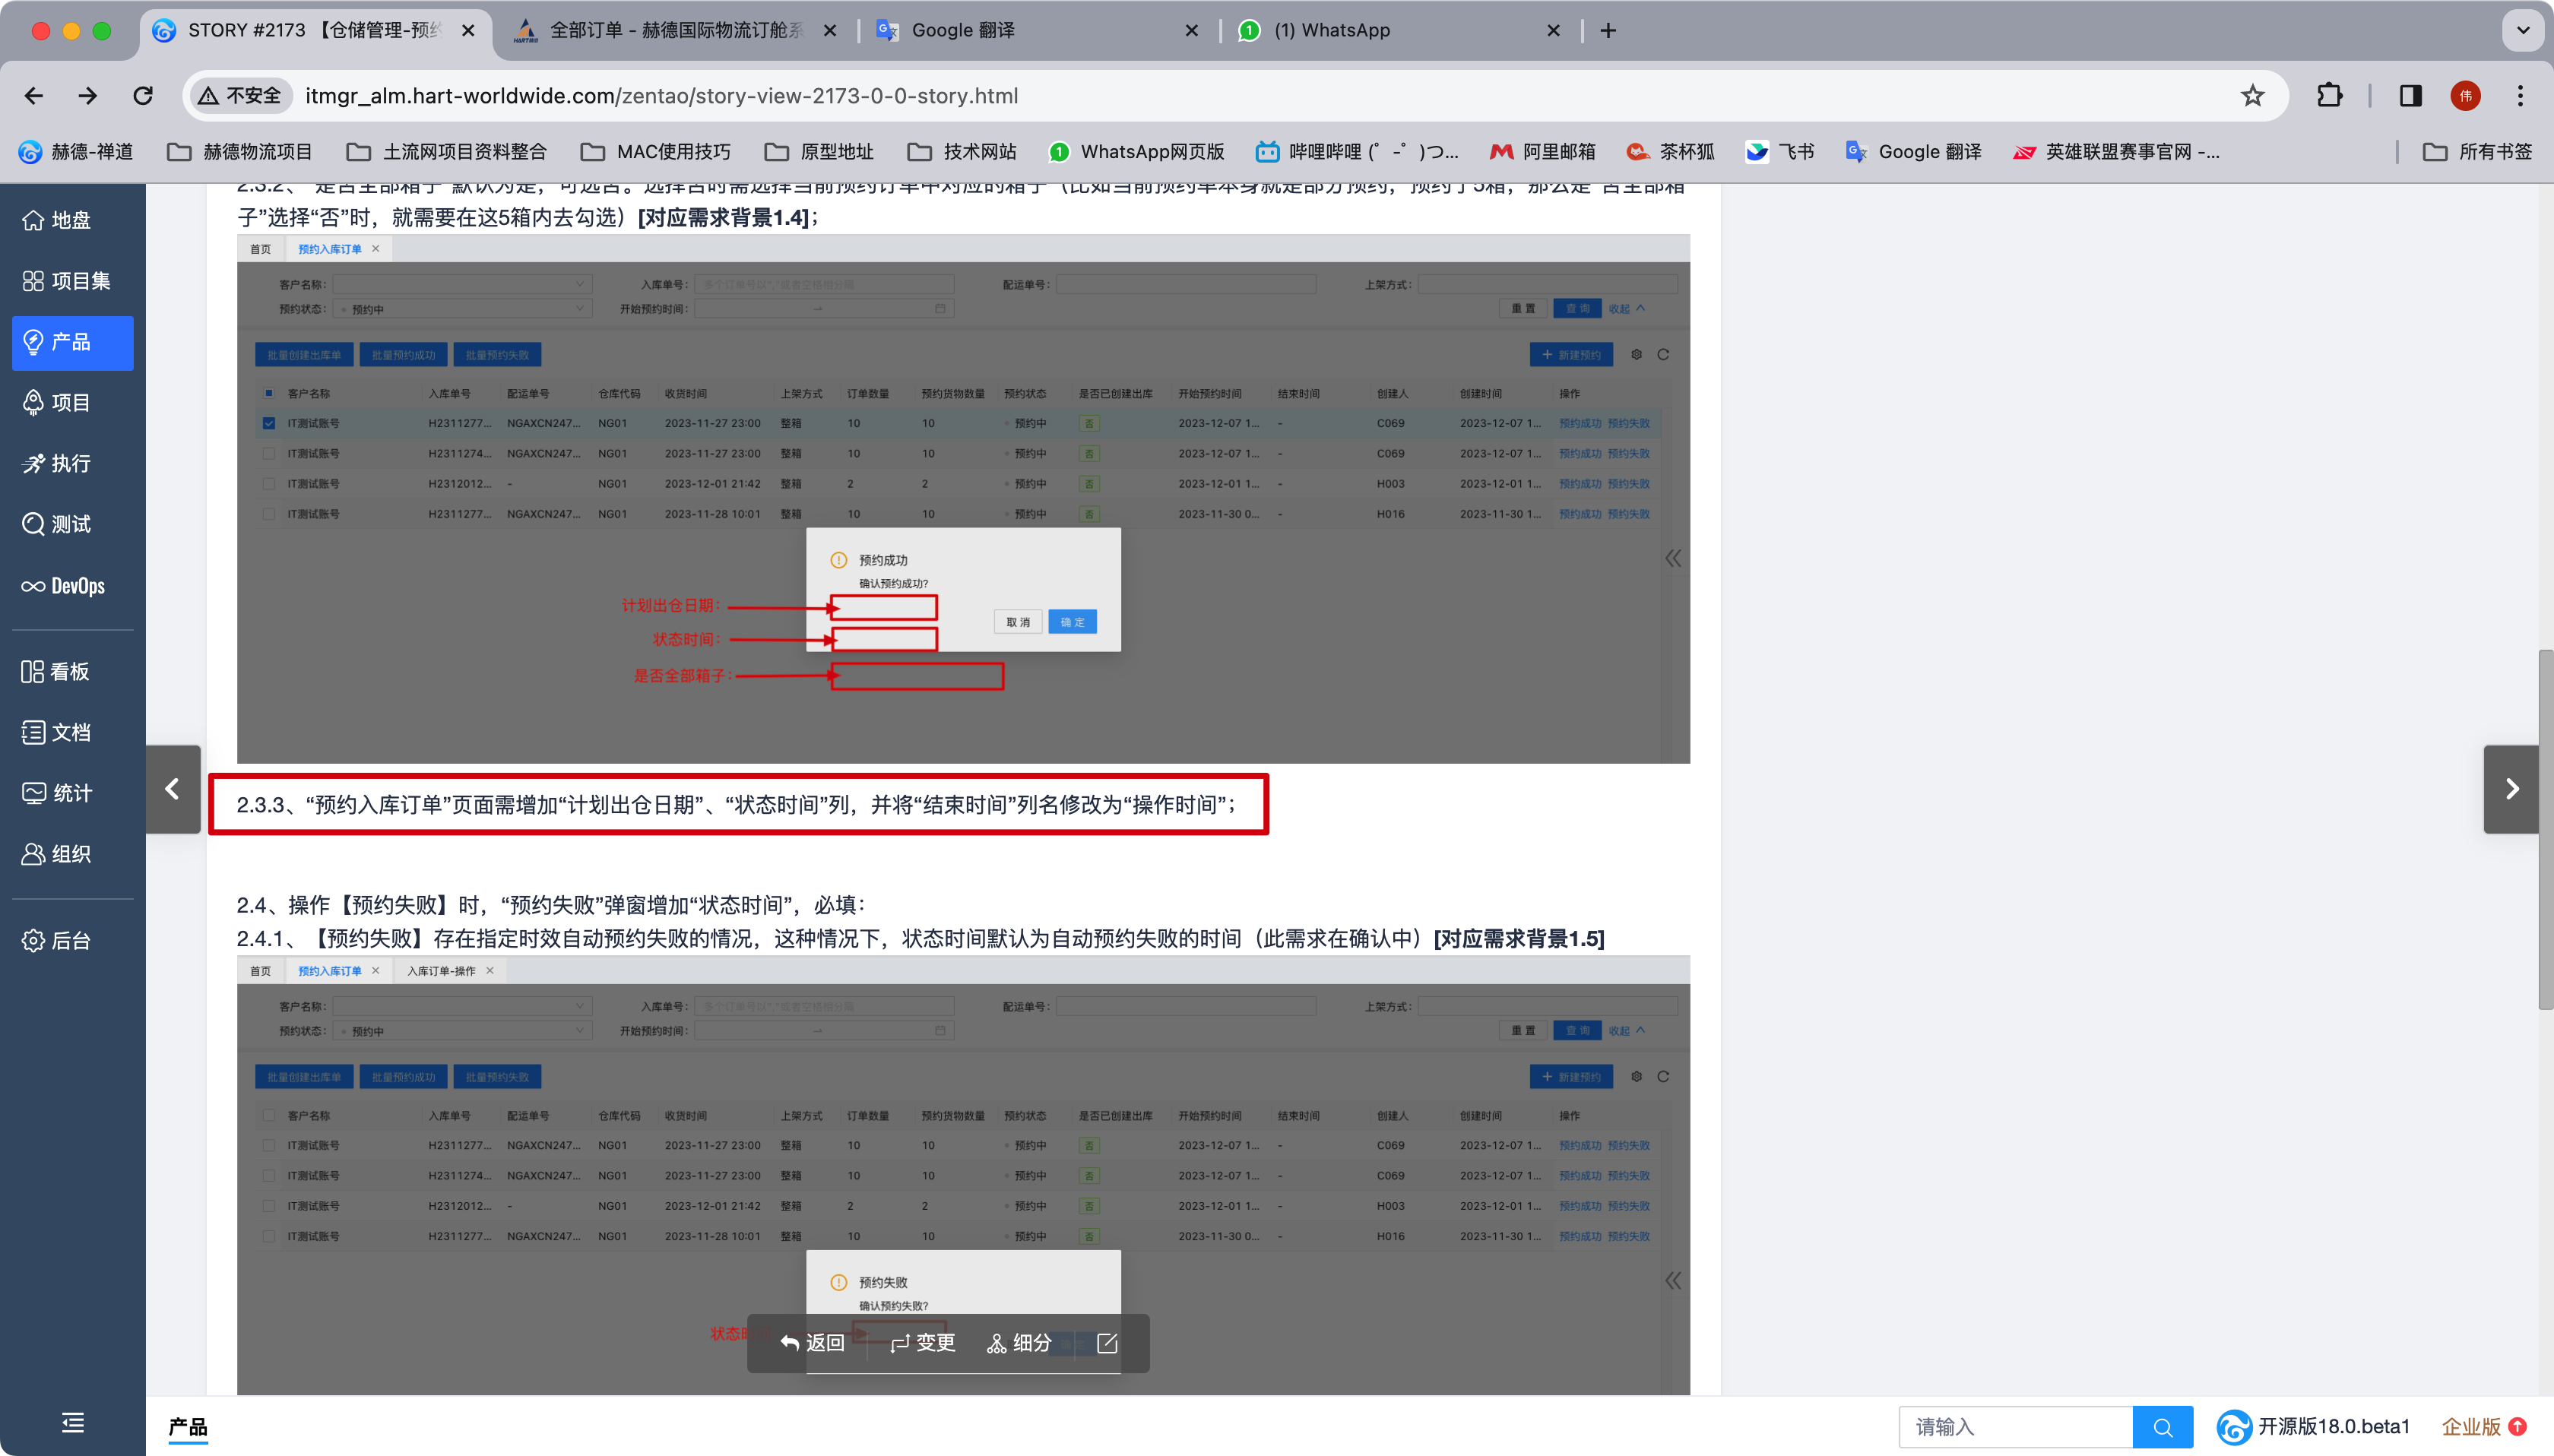Click the 变更 change button
The width and height of the screenshot is (2554, 1456).
click(923, 1343)
